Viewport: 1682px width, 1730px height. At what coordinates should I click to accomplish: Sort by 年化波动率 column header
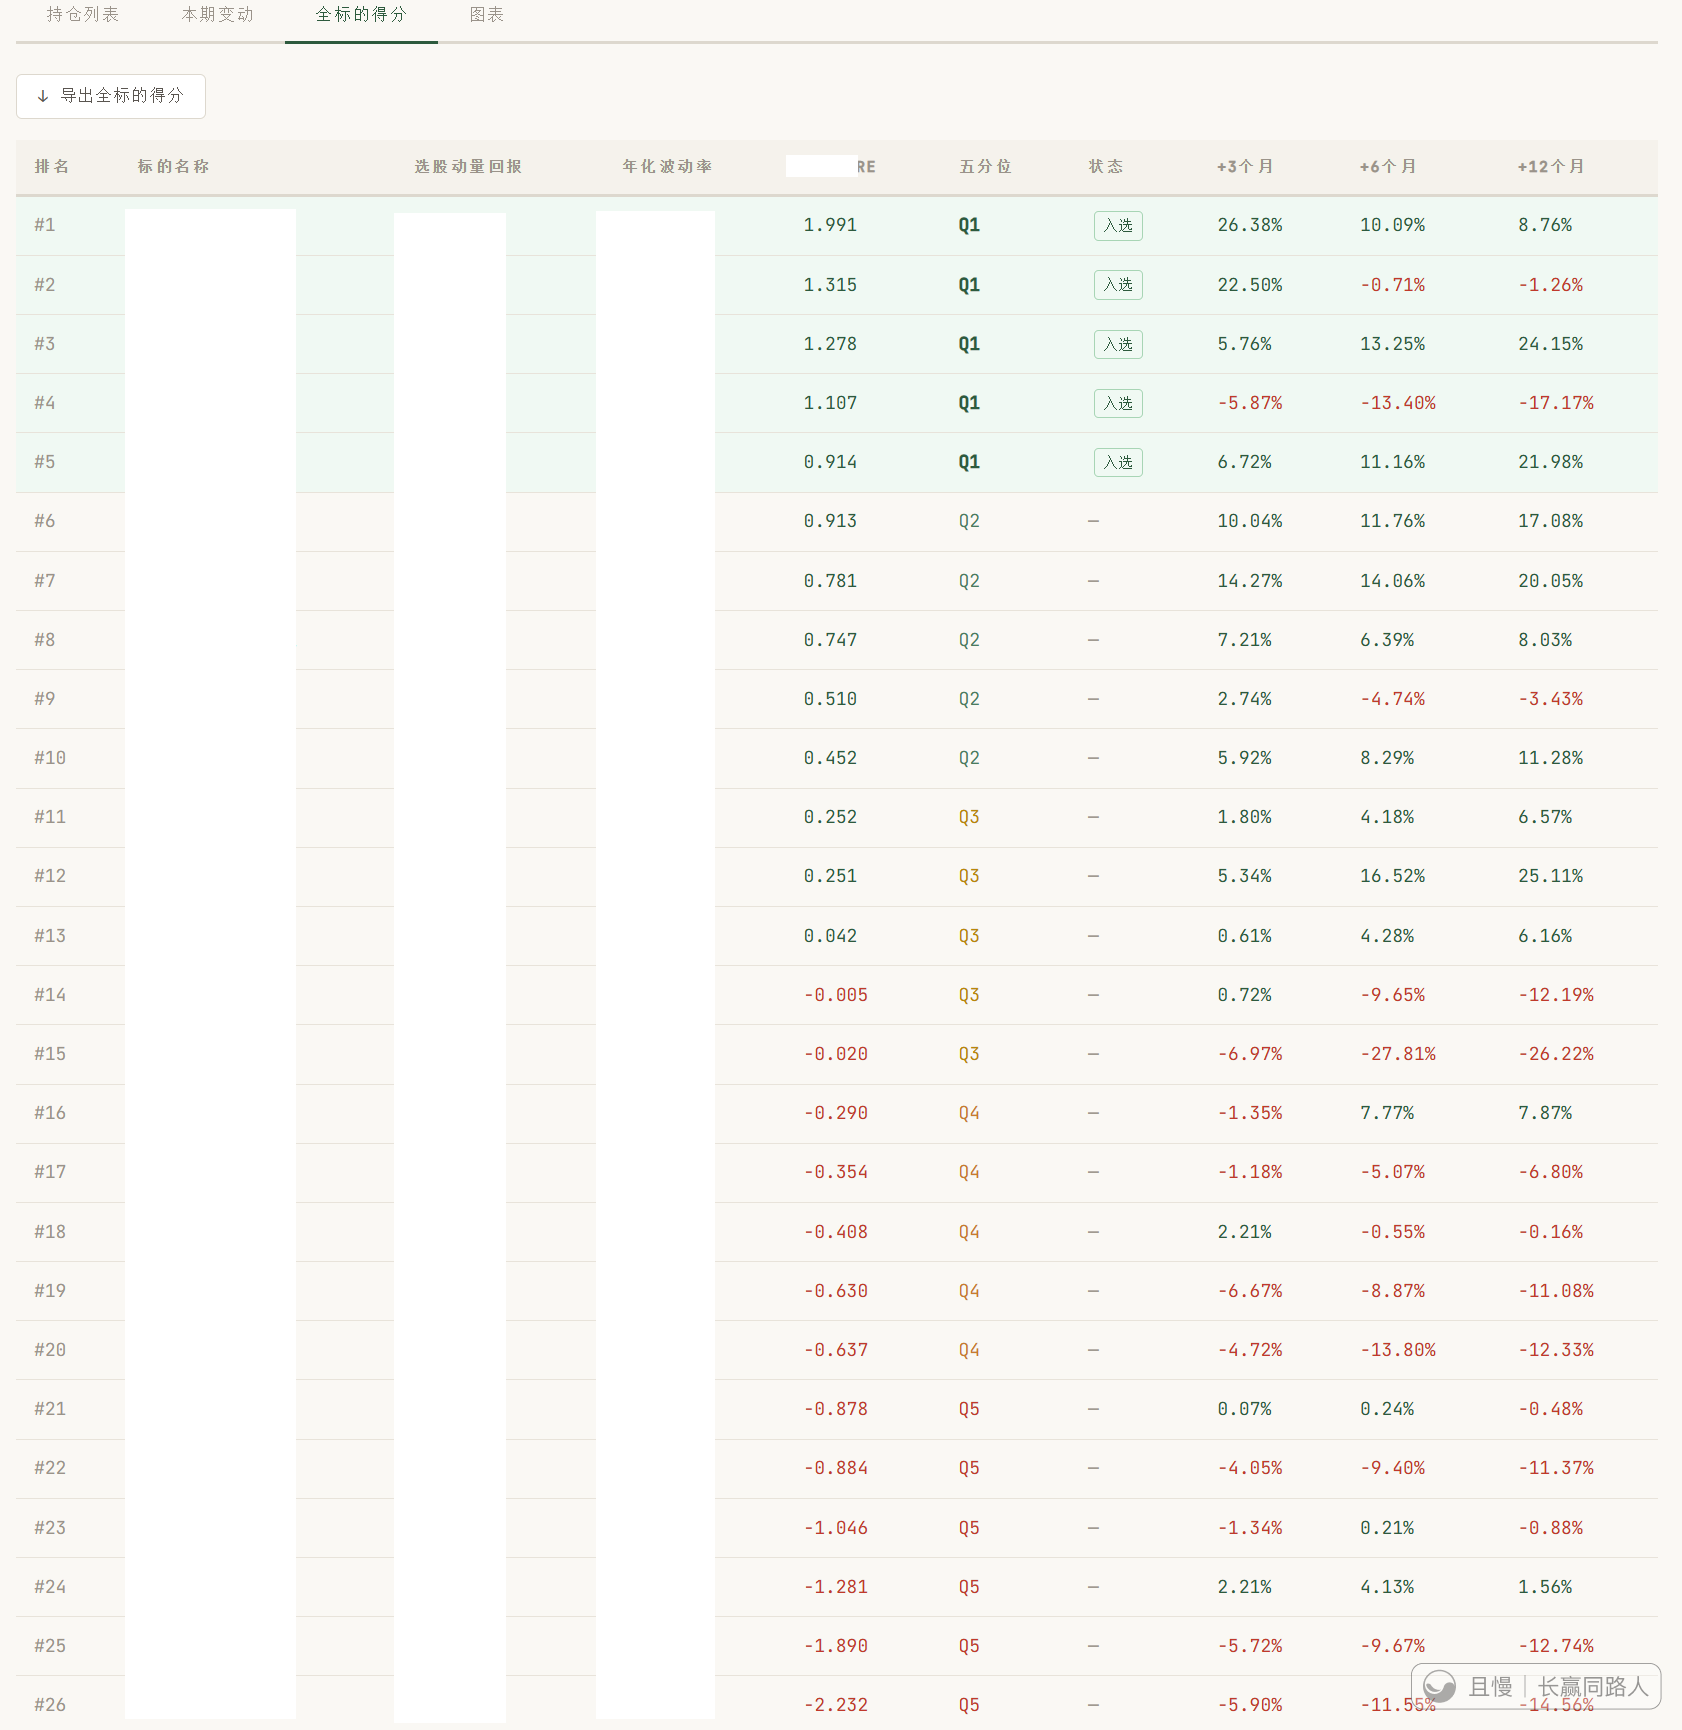(x=667, y=167)
